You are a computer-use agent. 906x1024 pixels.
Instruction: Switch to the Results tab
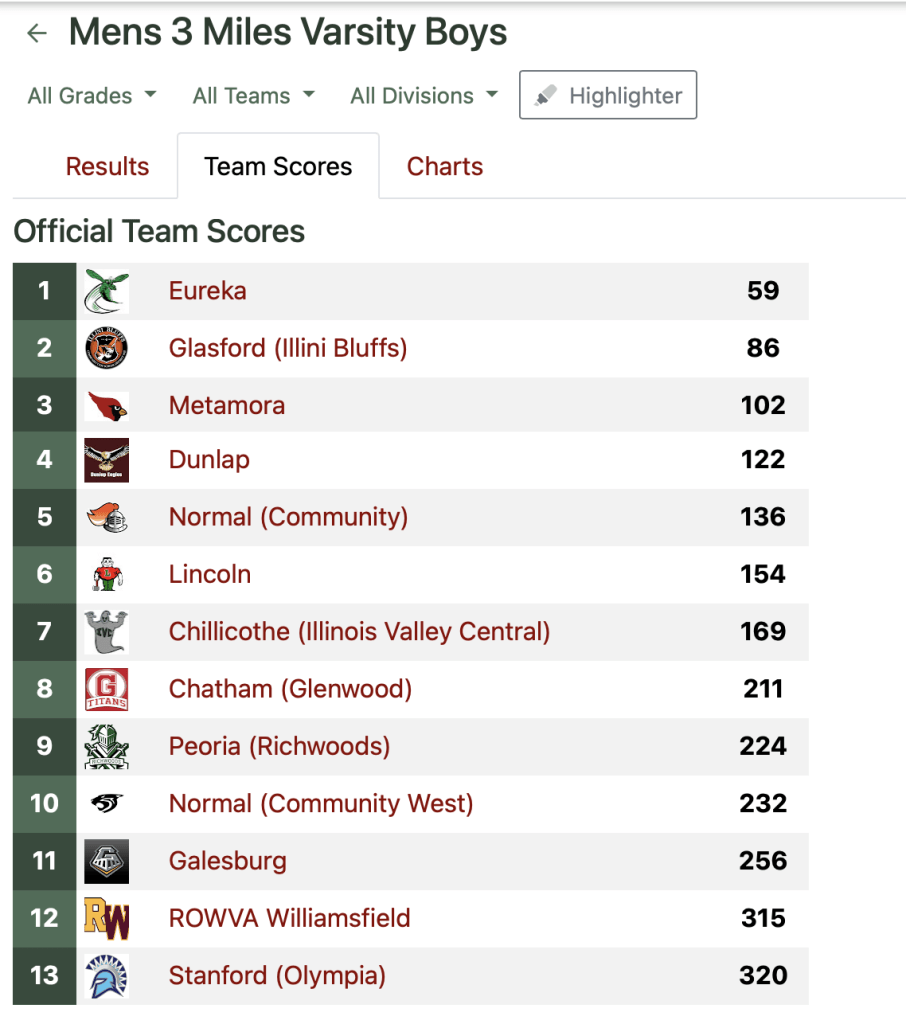tap(107, 167)
